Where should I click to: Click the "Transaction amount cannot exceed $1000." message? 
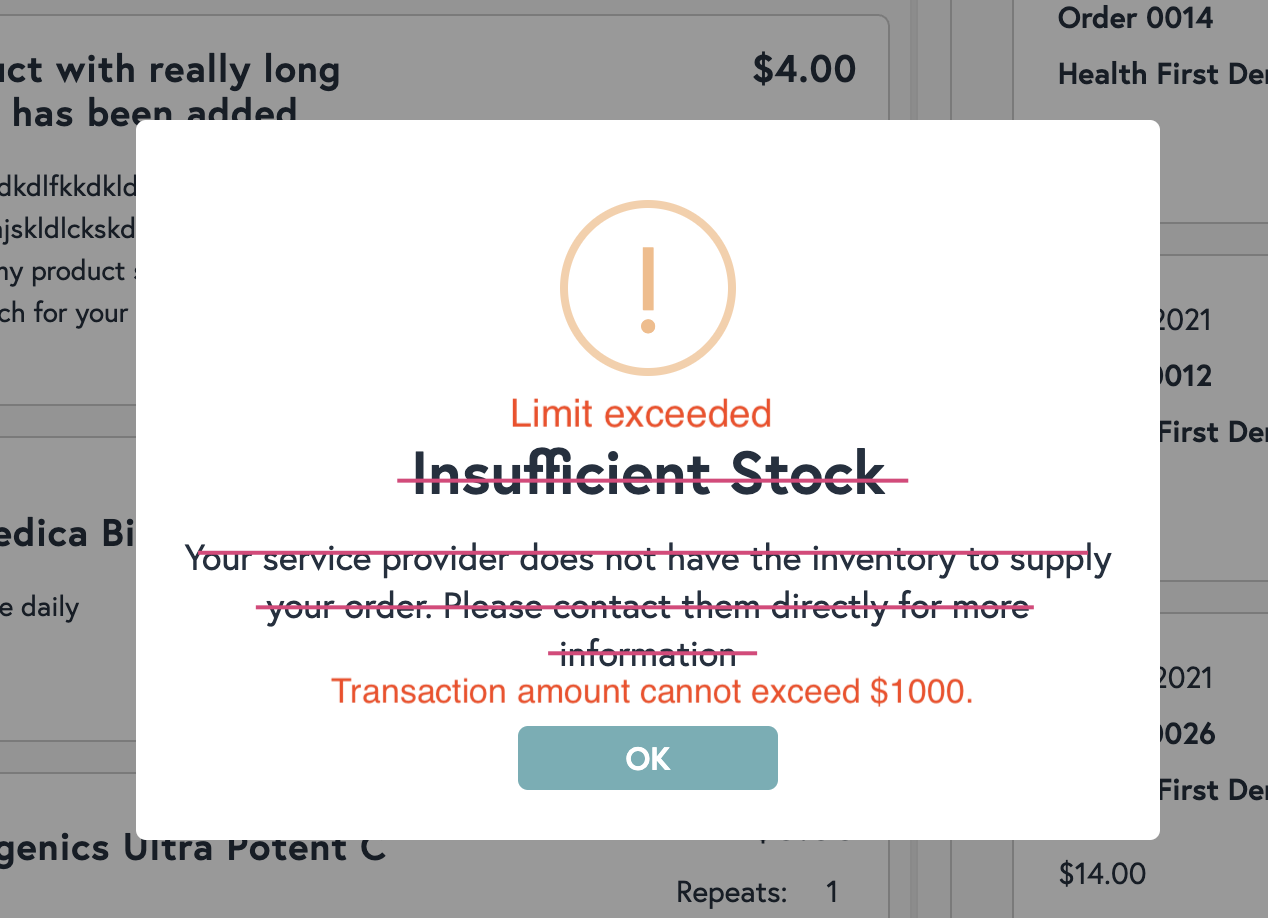[652, 691]
